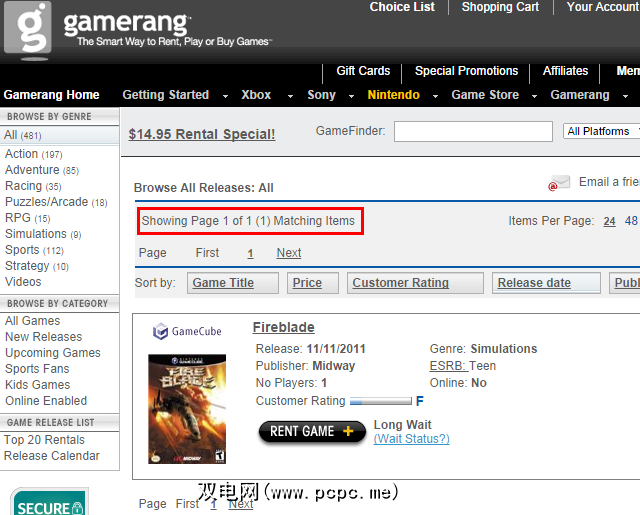
Task: Browse the Action genre
Action: [33, 154]
